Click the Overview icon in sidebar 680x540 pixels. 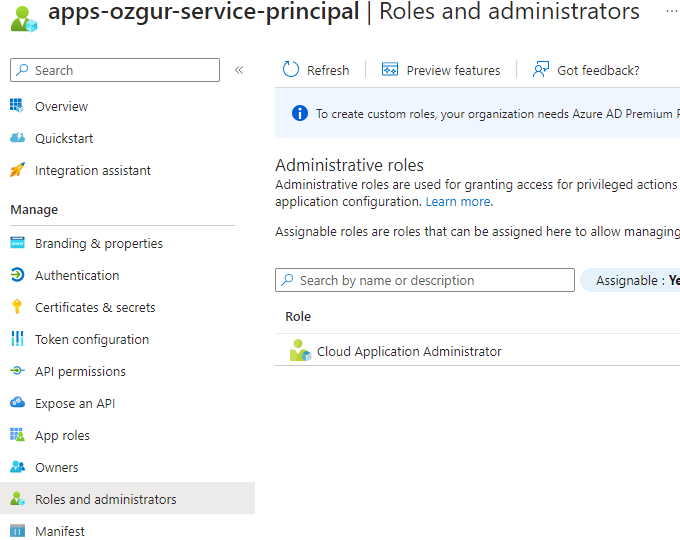[x=17, y=106]
